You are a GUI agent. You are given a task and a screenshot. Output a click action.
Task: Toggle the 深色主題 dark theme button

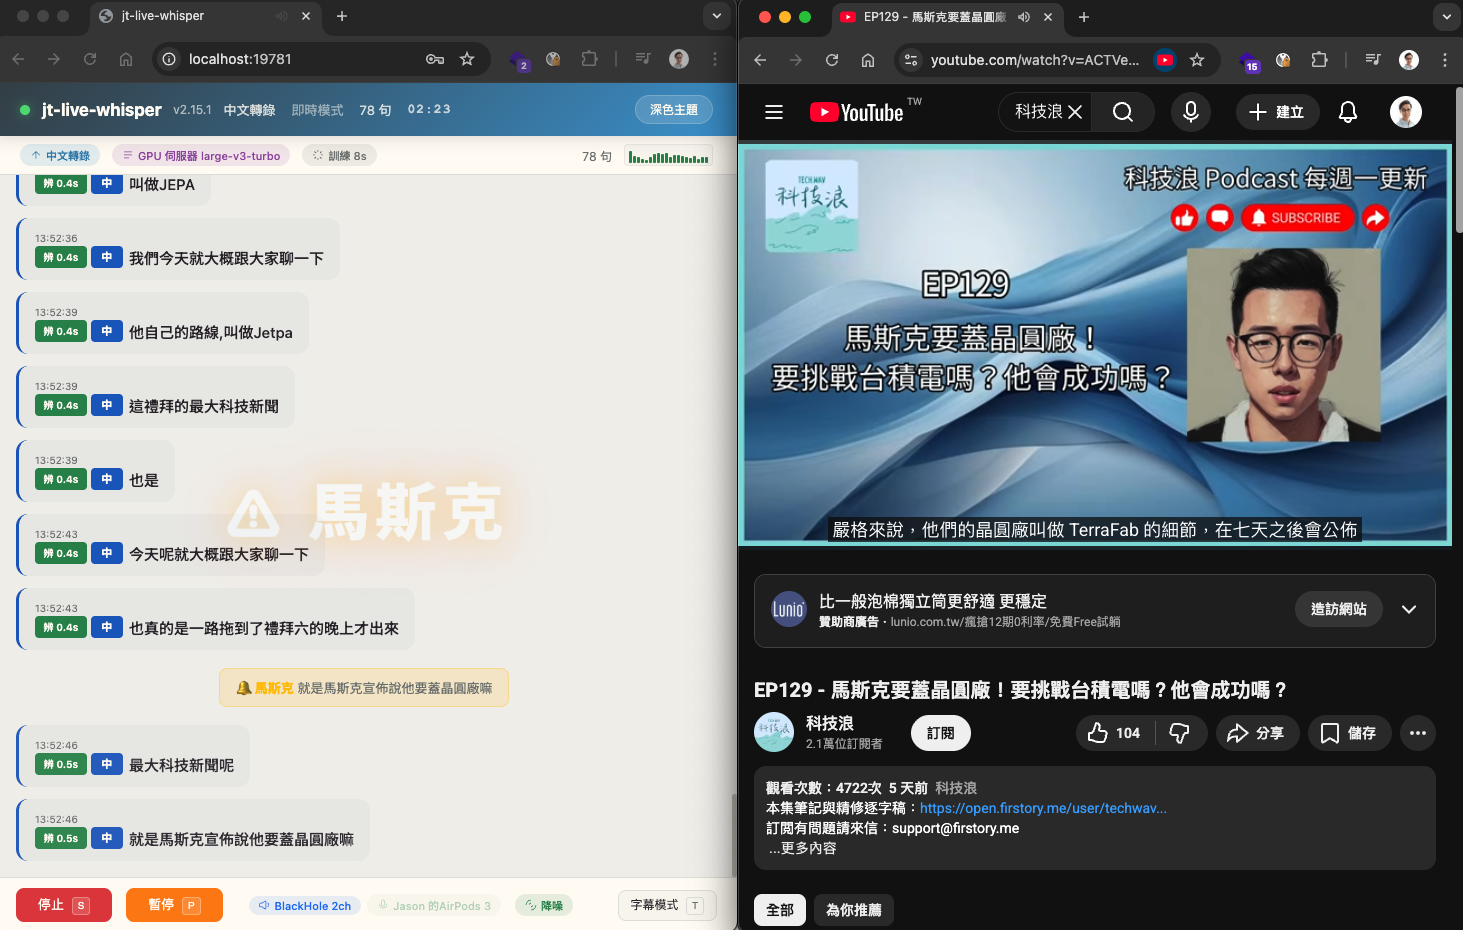[x=674, y=110]
